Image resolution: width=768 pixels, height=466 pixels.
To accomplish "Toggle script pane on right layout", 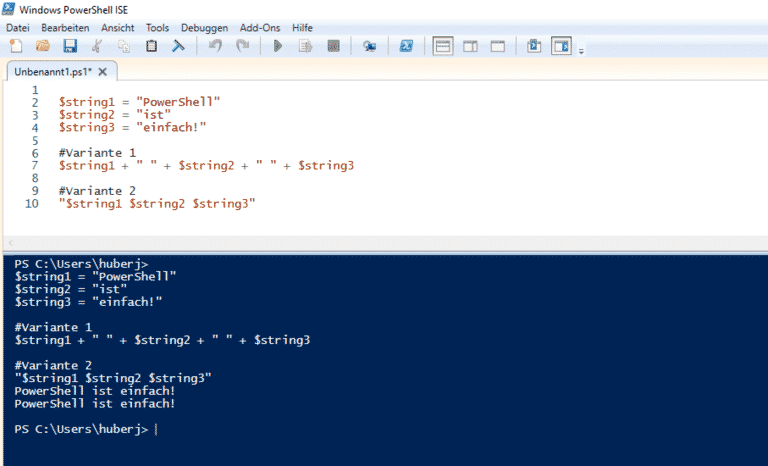I will [x=470, y=46].
